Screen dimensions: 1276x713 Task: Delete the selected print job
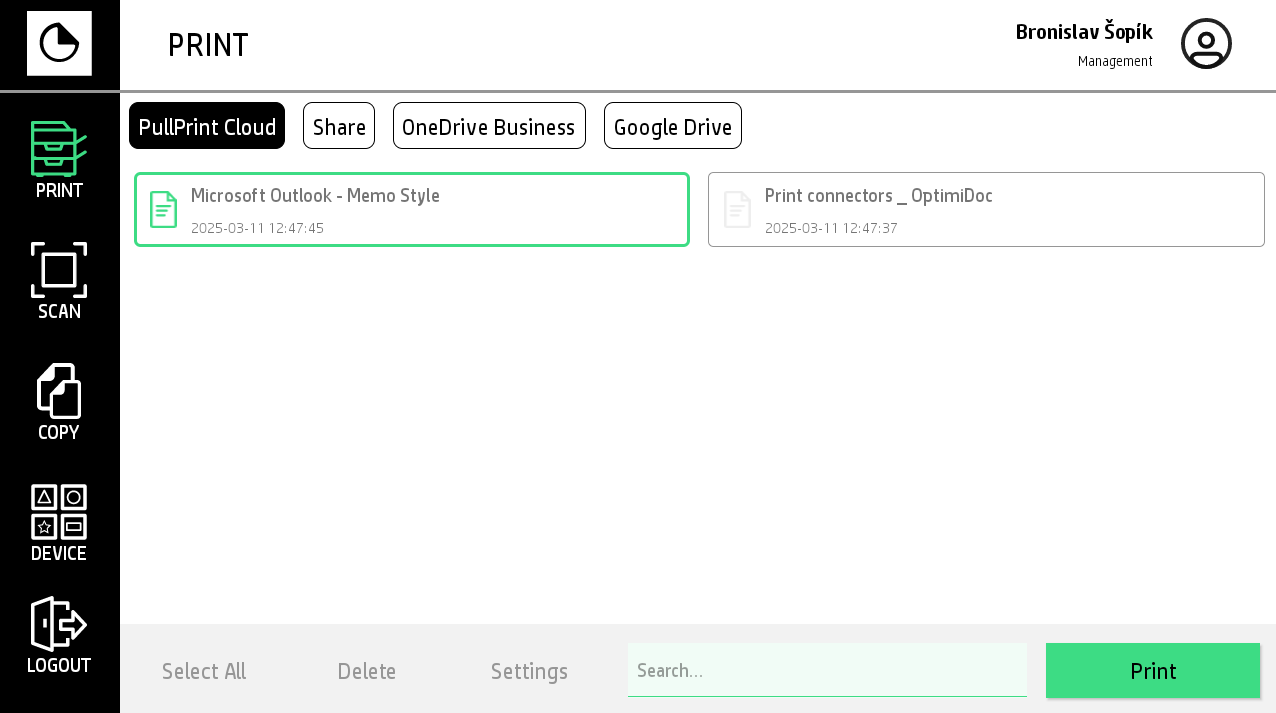coord(366,671)
